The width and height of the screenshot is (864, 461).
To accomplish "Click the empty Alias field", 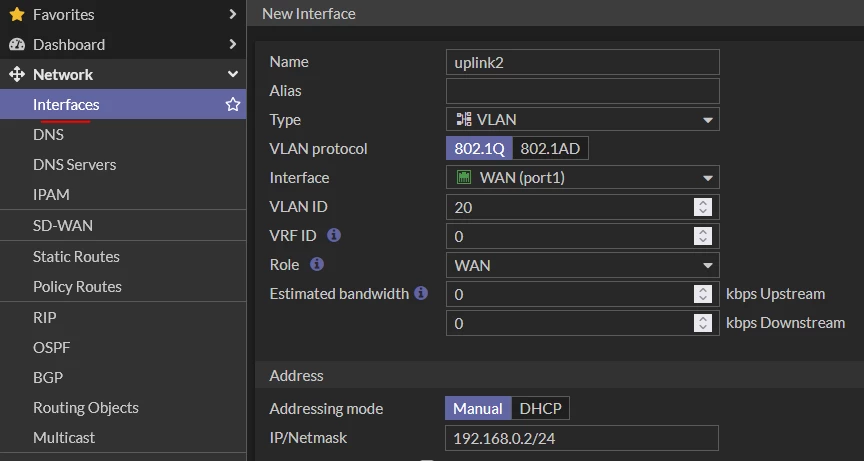I will (x=582, y=91).
